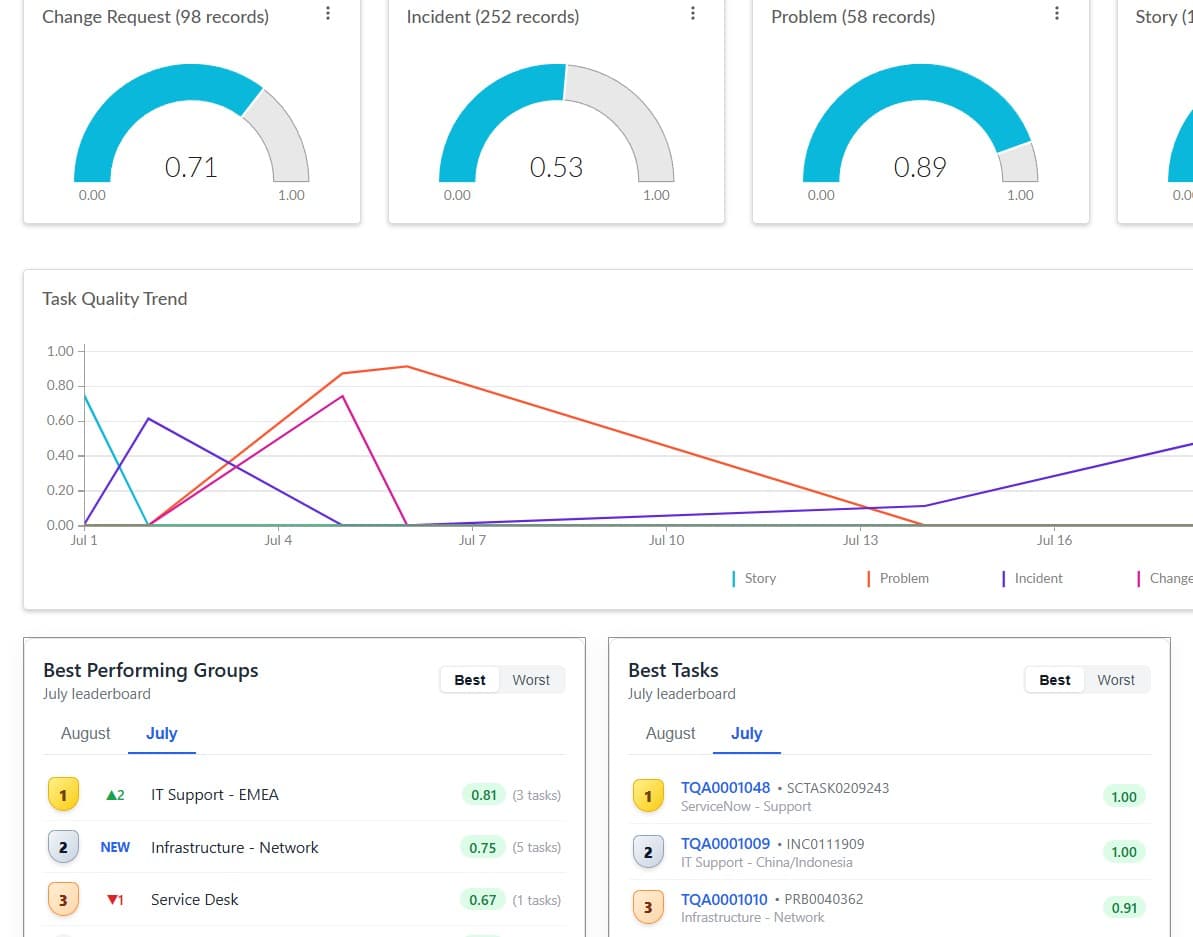The image size is (1193, 937).
Task: Select Best in Best Tasks toggle
Action: (x=1055, y=680)
